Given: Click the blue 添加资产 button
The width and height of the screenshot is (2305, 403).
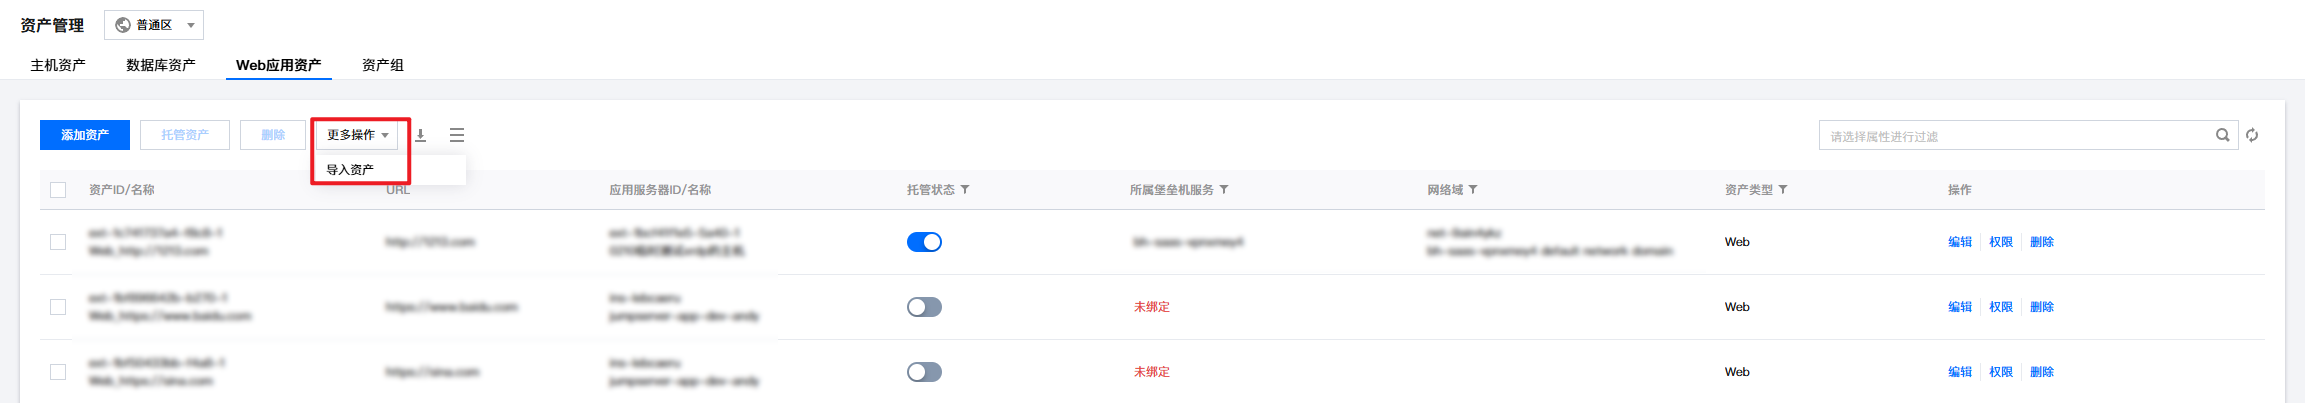Looking at the screenshot, I should [85, 135].
